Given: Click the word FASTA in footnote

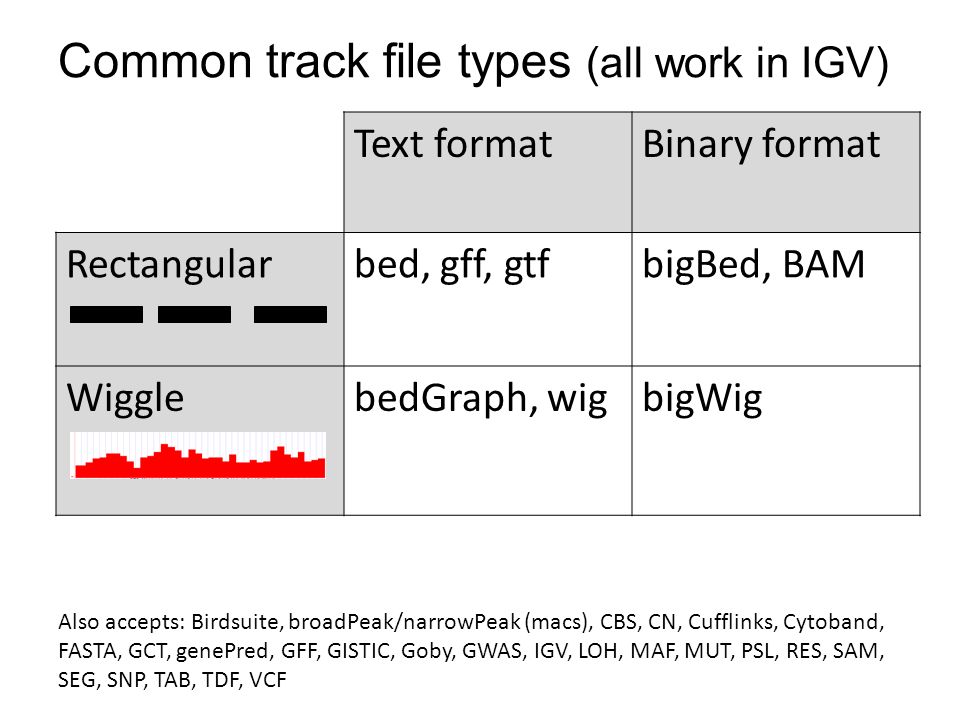Looking at the screenshot, I should pyautogui.click(x=88, y=651).
